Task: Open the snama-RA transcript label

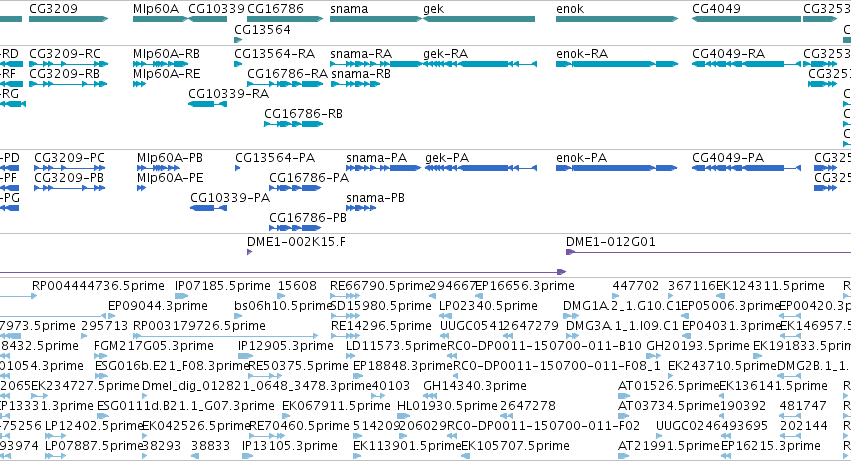Action: (x=361, y=54)
